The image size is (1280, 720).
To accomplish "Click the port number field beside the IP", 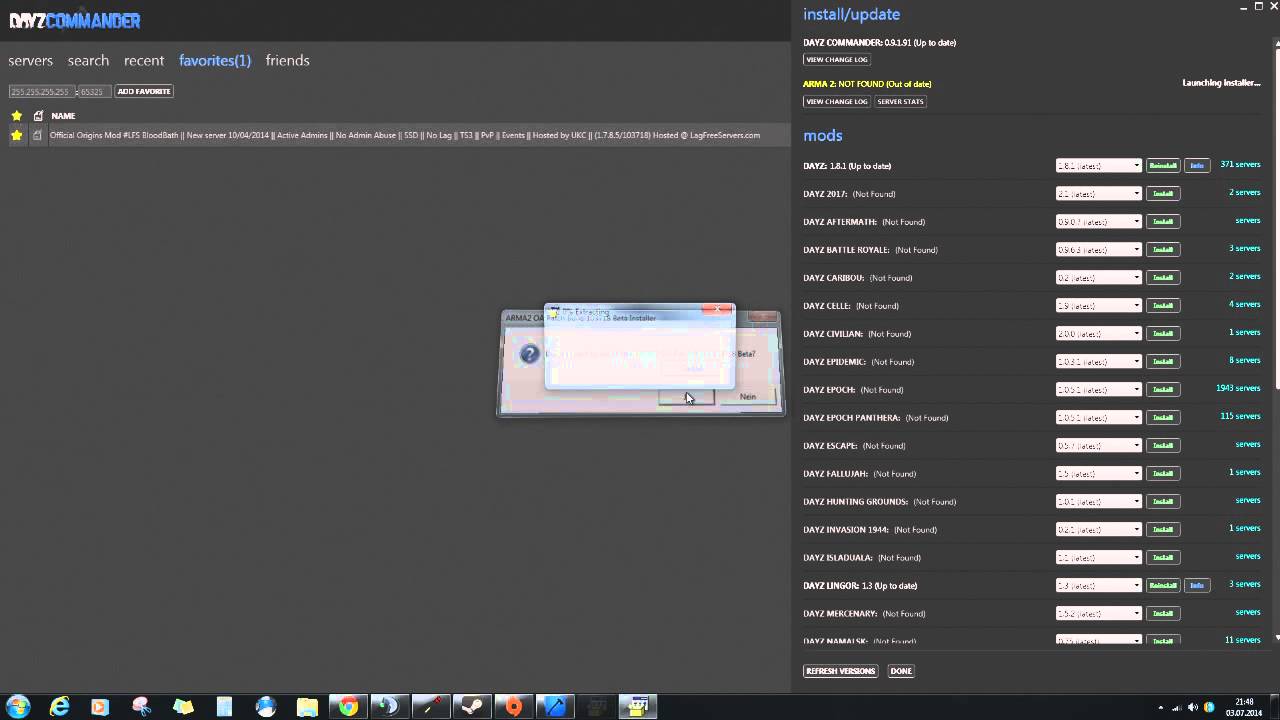I will (x=95, y=91).
